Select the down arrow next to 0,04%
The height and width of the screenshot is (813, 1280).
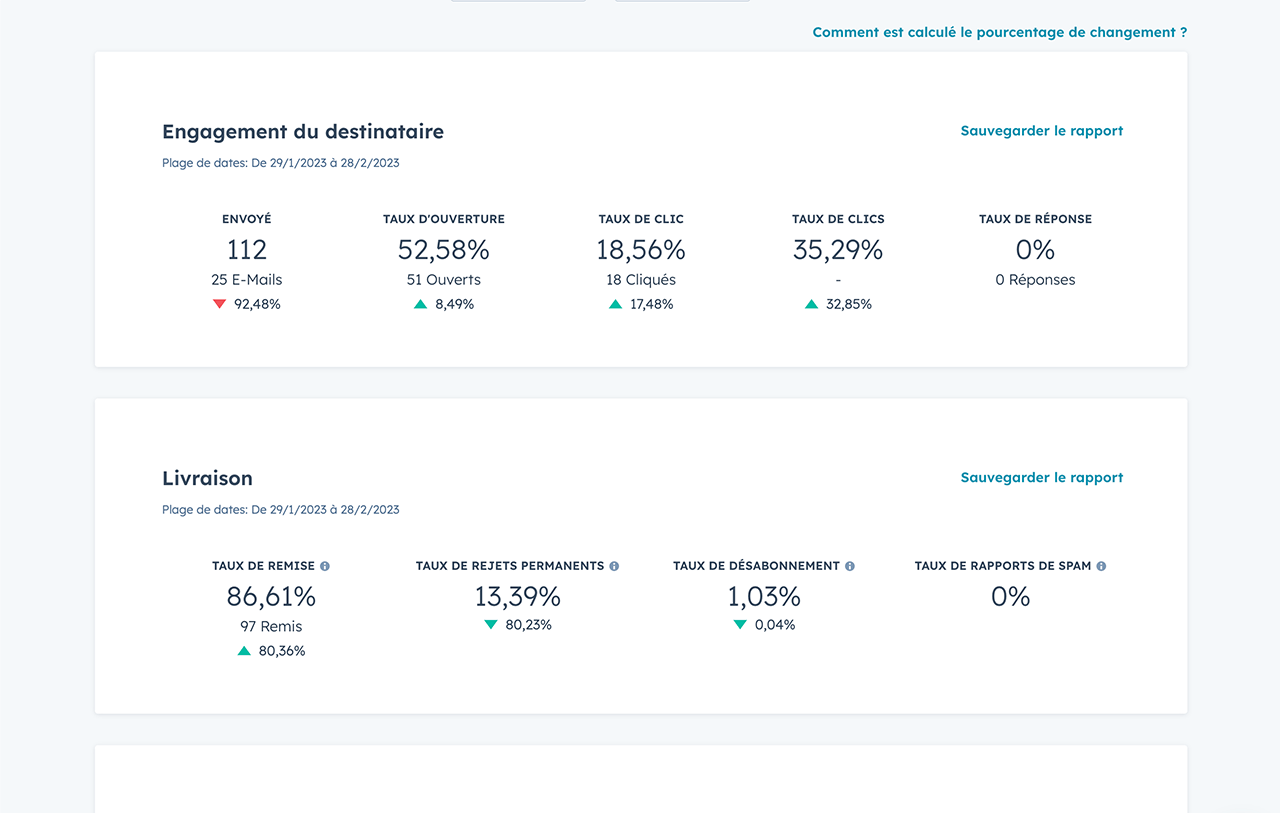click(740, 625)
